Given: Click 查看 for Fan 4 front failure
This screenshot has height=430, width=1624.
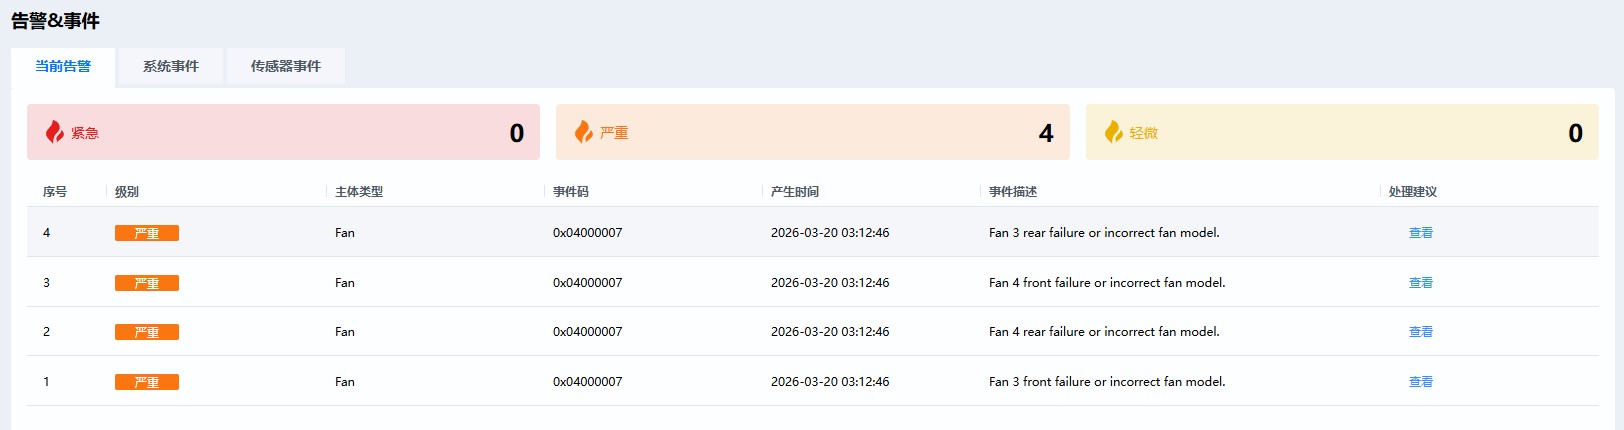Looking at the screenshot, I should (1420, 283).
